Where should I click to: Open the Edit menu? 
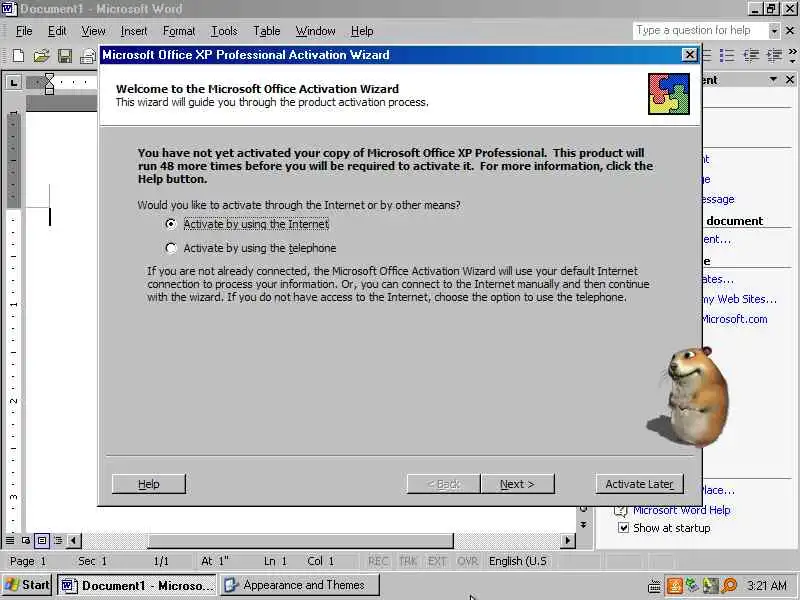(x=57, y=31)
